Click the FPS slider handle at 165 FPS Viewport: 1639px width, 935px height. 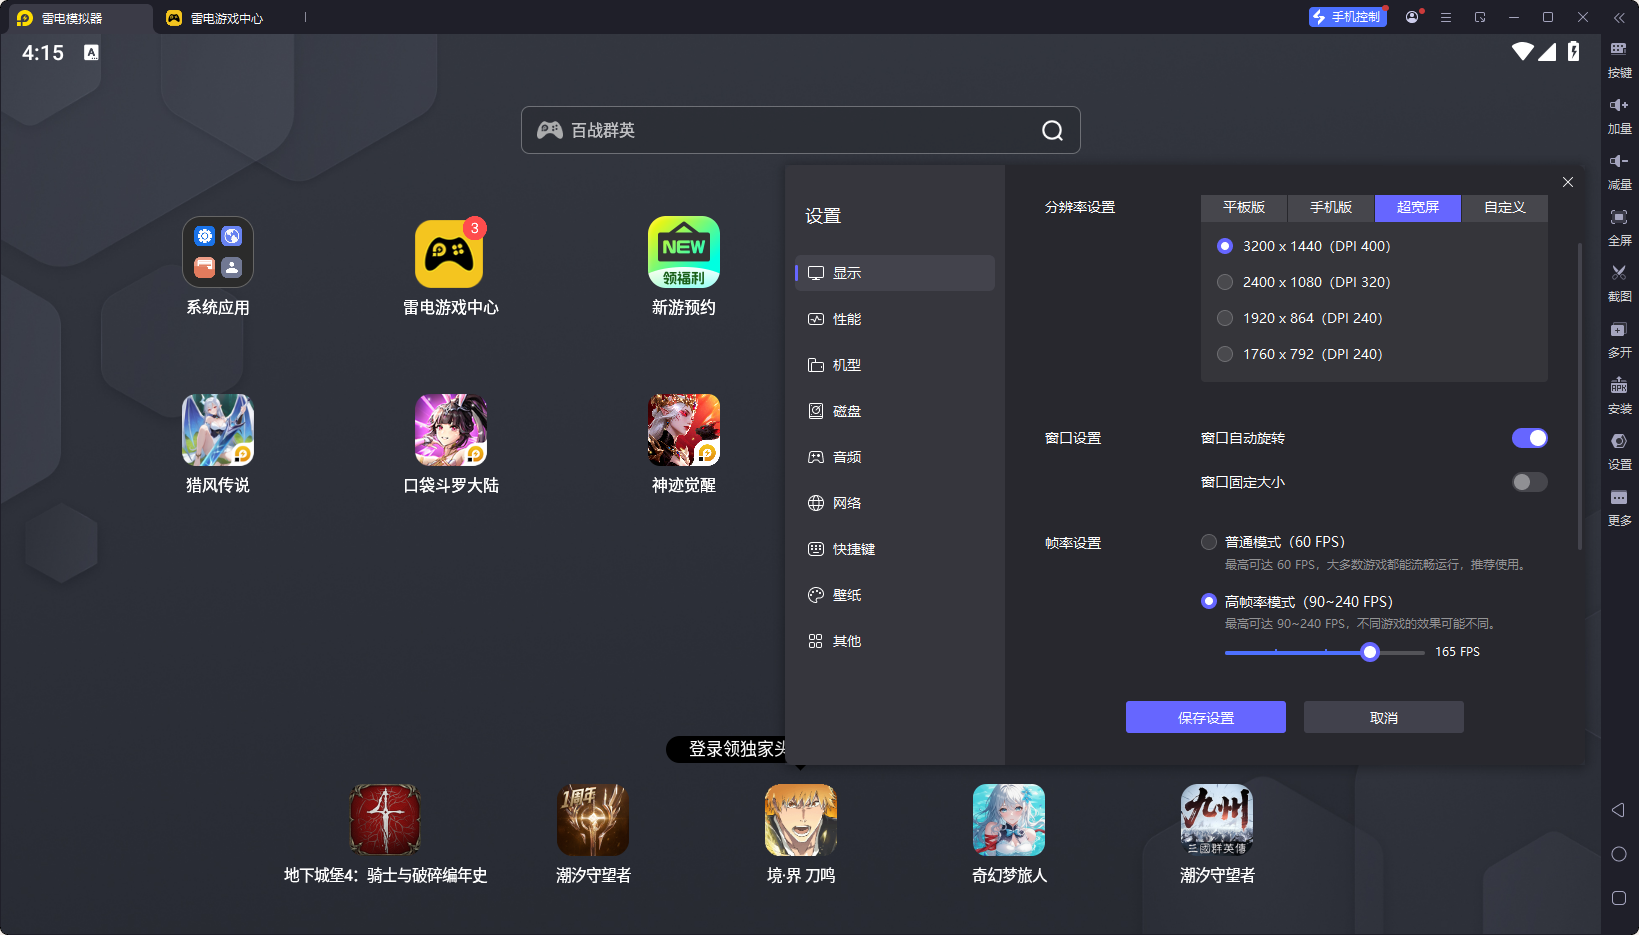point(1370,652)
